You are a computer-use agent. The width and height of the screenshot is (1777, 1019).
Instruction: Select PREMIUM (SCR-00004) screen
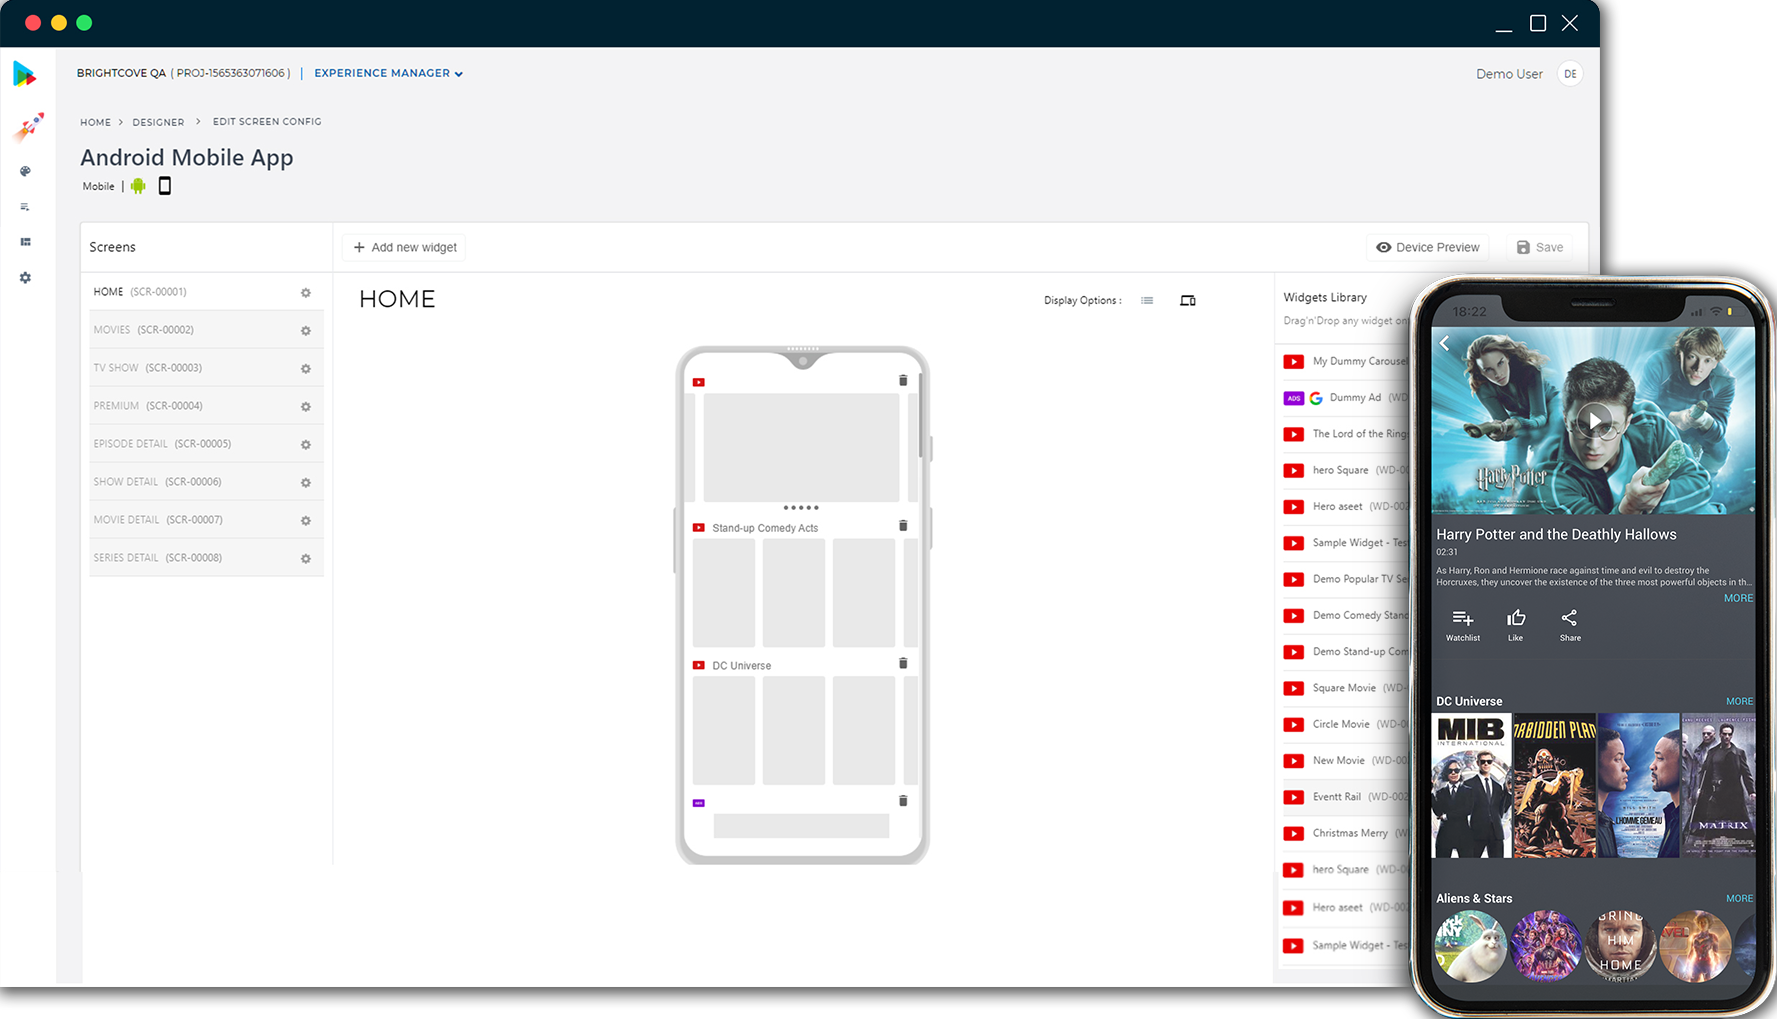[x=205, y=406]
